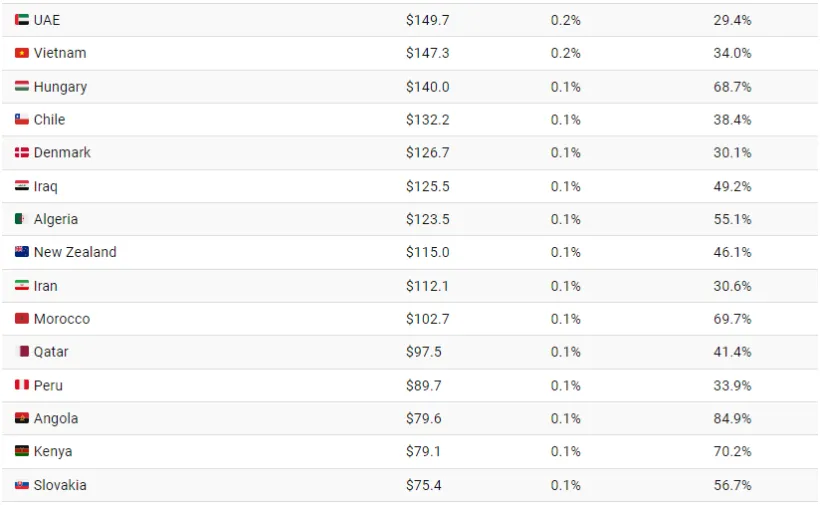Click the Iran flag icon
The height and width of the screenshot is (505, 820).
pos(21,286)
